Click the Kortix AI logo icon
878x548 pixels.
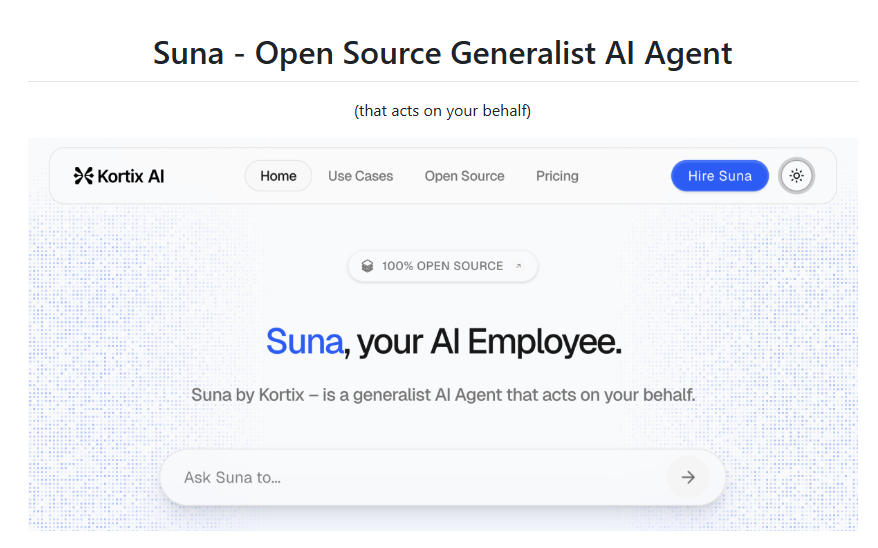pyautogui.click(x=83, y=176)
